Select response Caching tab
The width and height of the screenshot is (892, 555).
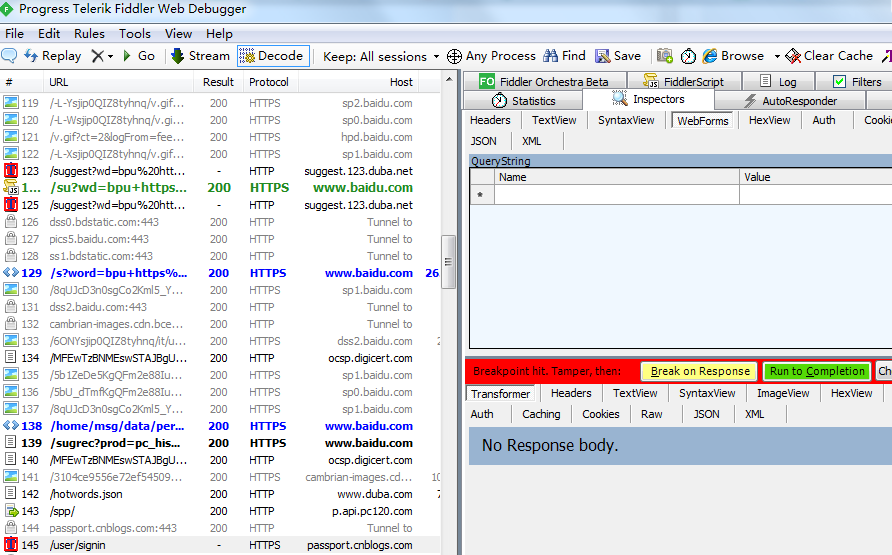541,414
